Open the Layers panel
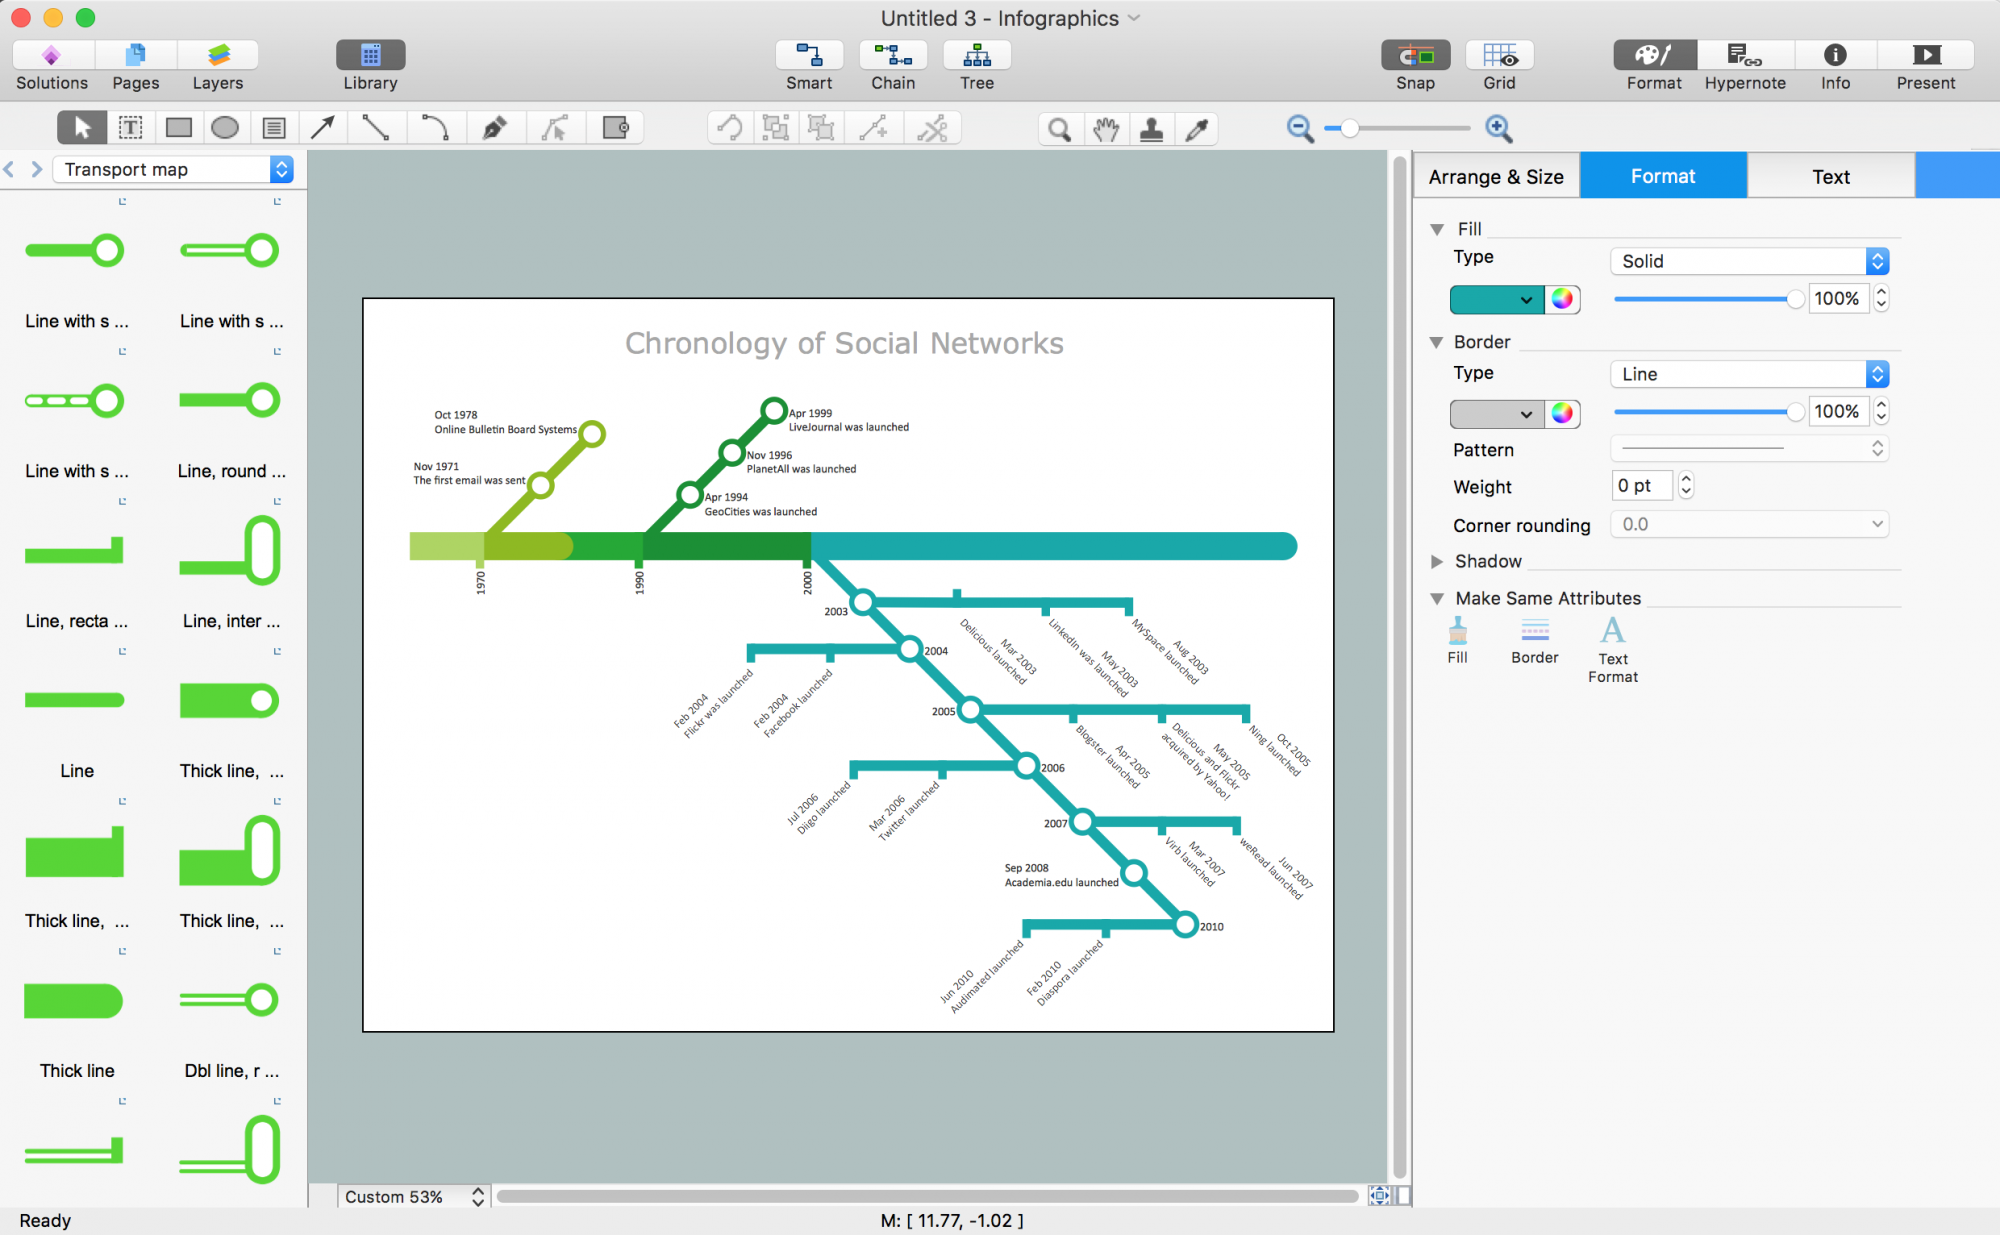Viewport: 2000px width, 1235px height. click(x=218, y=66)
